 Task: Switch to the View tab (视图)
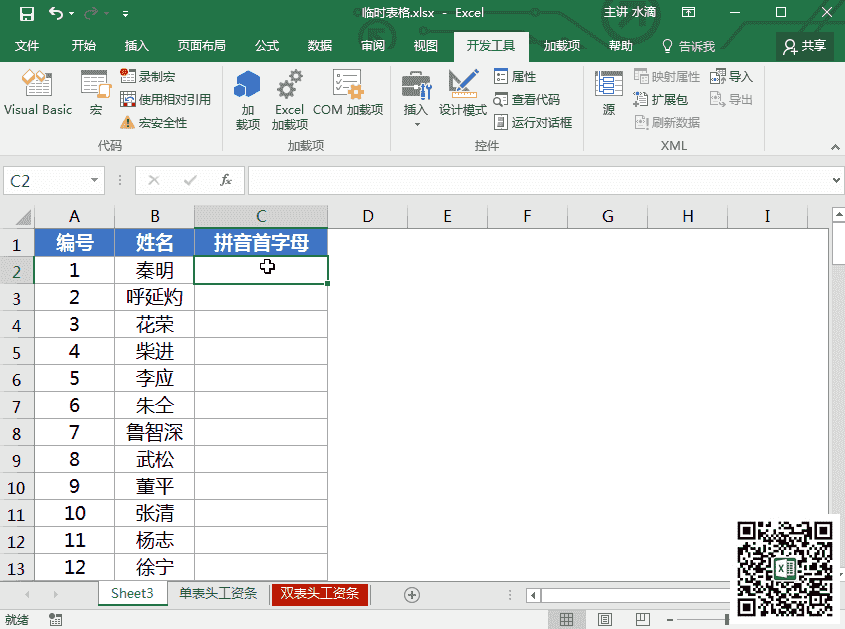(425, 46)
